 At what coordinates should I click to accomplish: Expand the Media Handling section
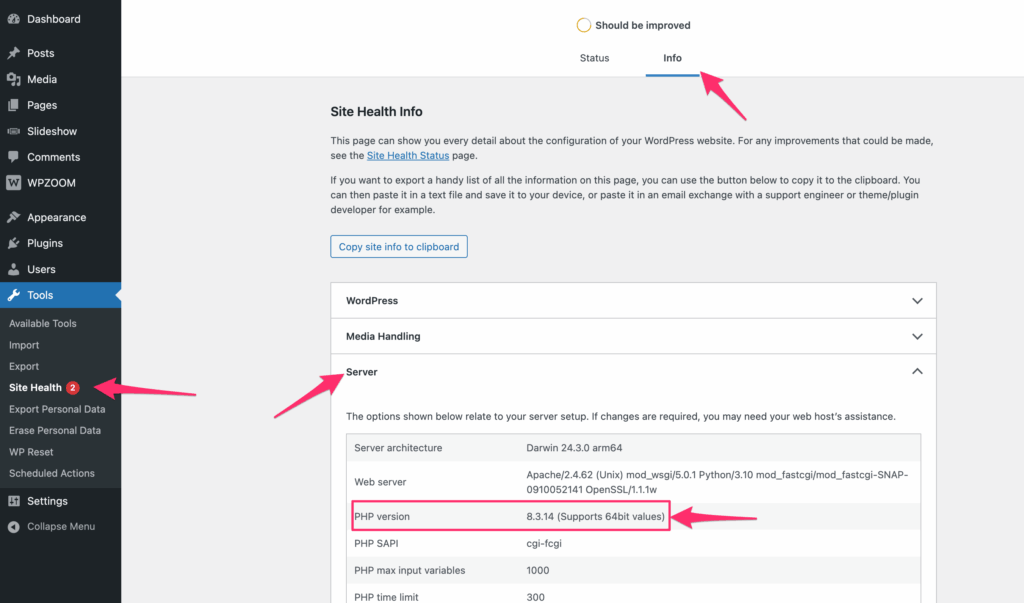pos(633,337)
